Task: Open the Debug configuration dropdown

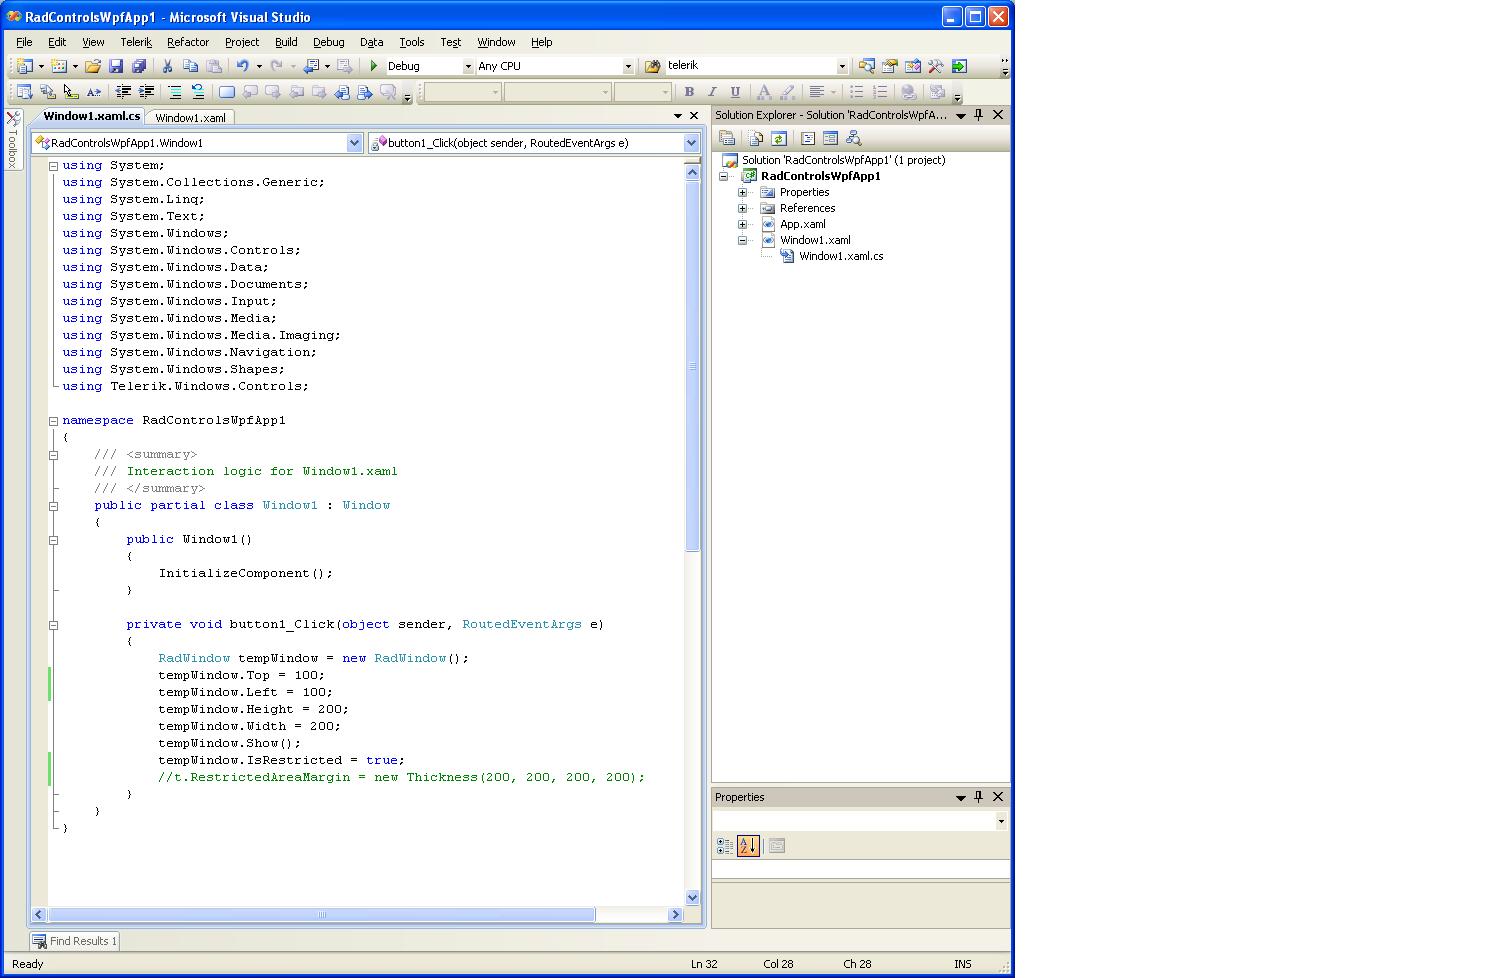Action: (467, 66)
